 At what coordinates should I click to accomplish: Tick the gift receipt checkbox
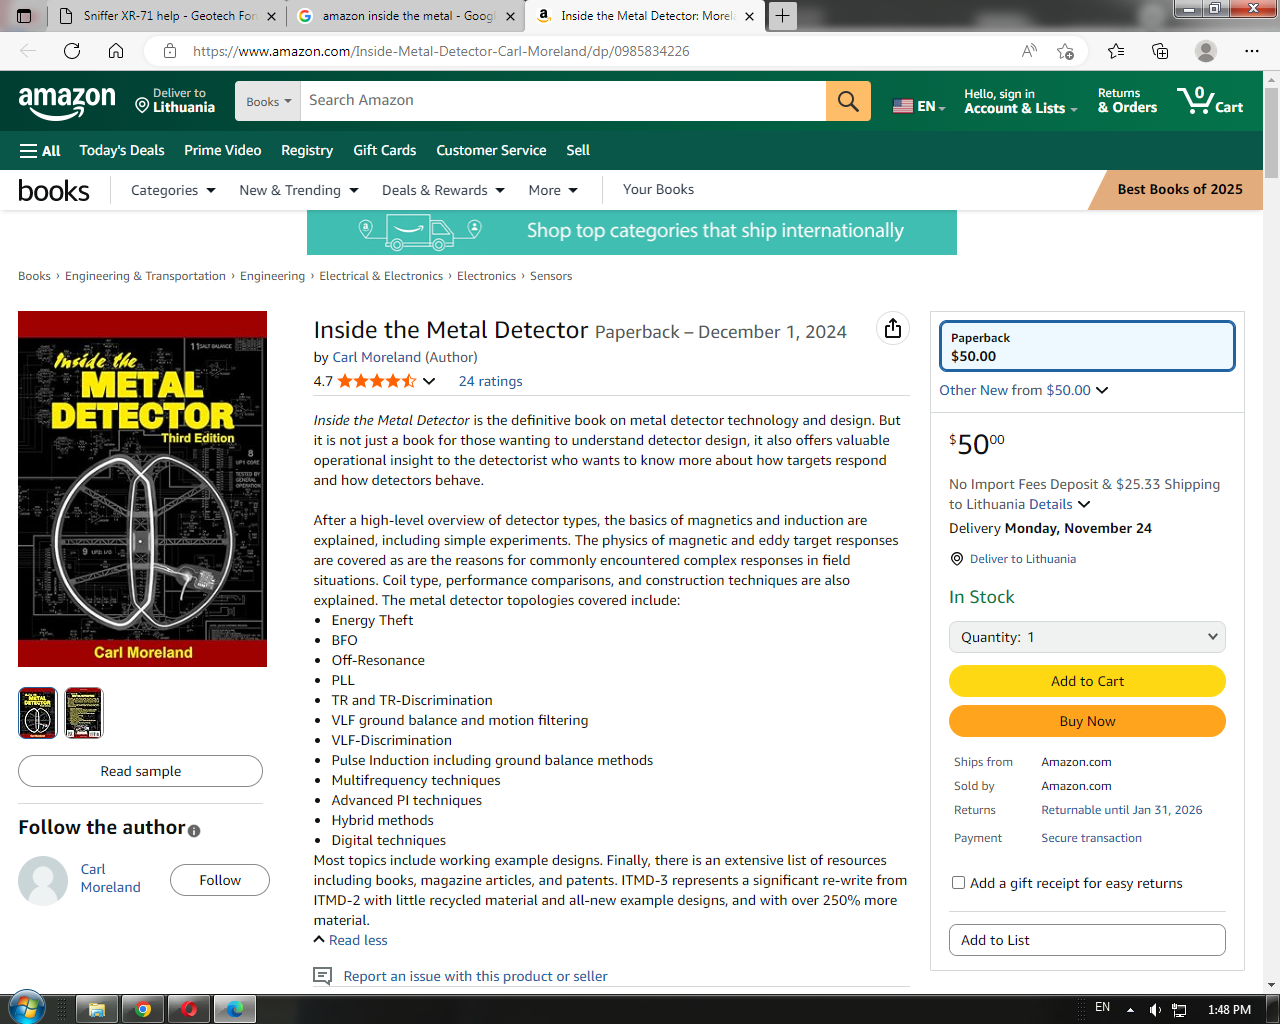pyautogui.click(x=958, y=883)
